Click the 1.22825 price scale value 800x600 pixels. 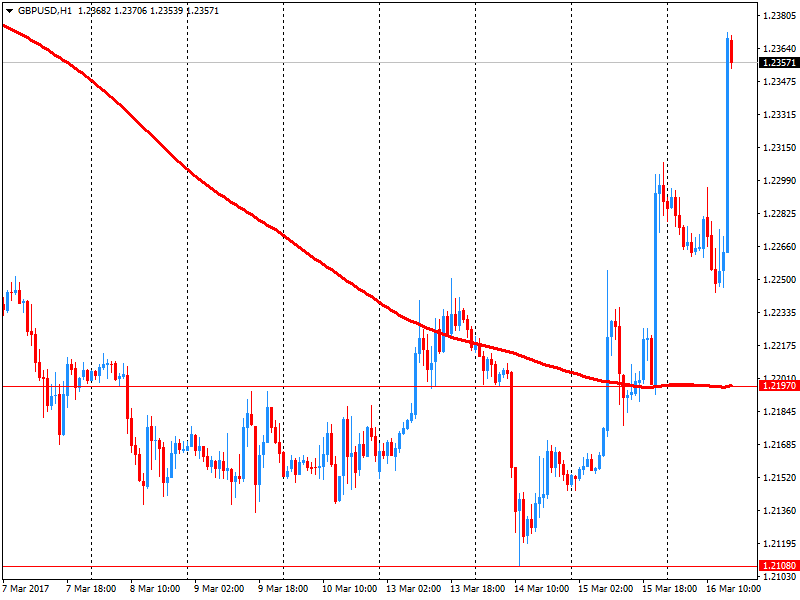point(779,214)
